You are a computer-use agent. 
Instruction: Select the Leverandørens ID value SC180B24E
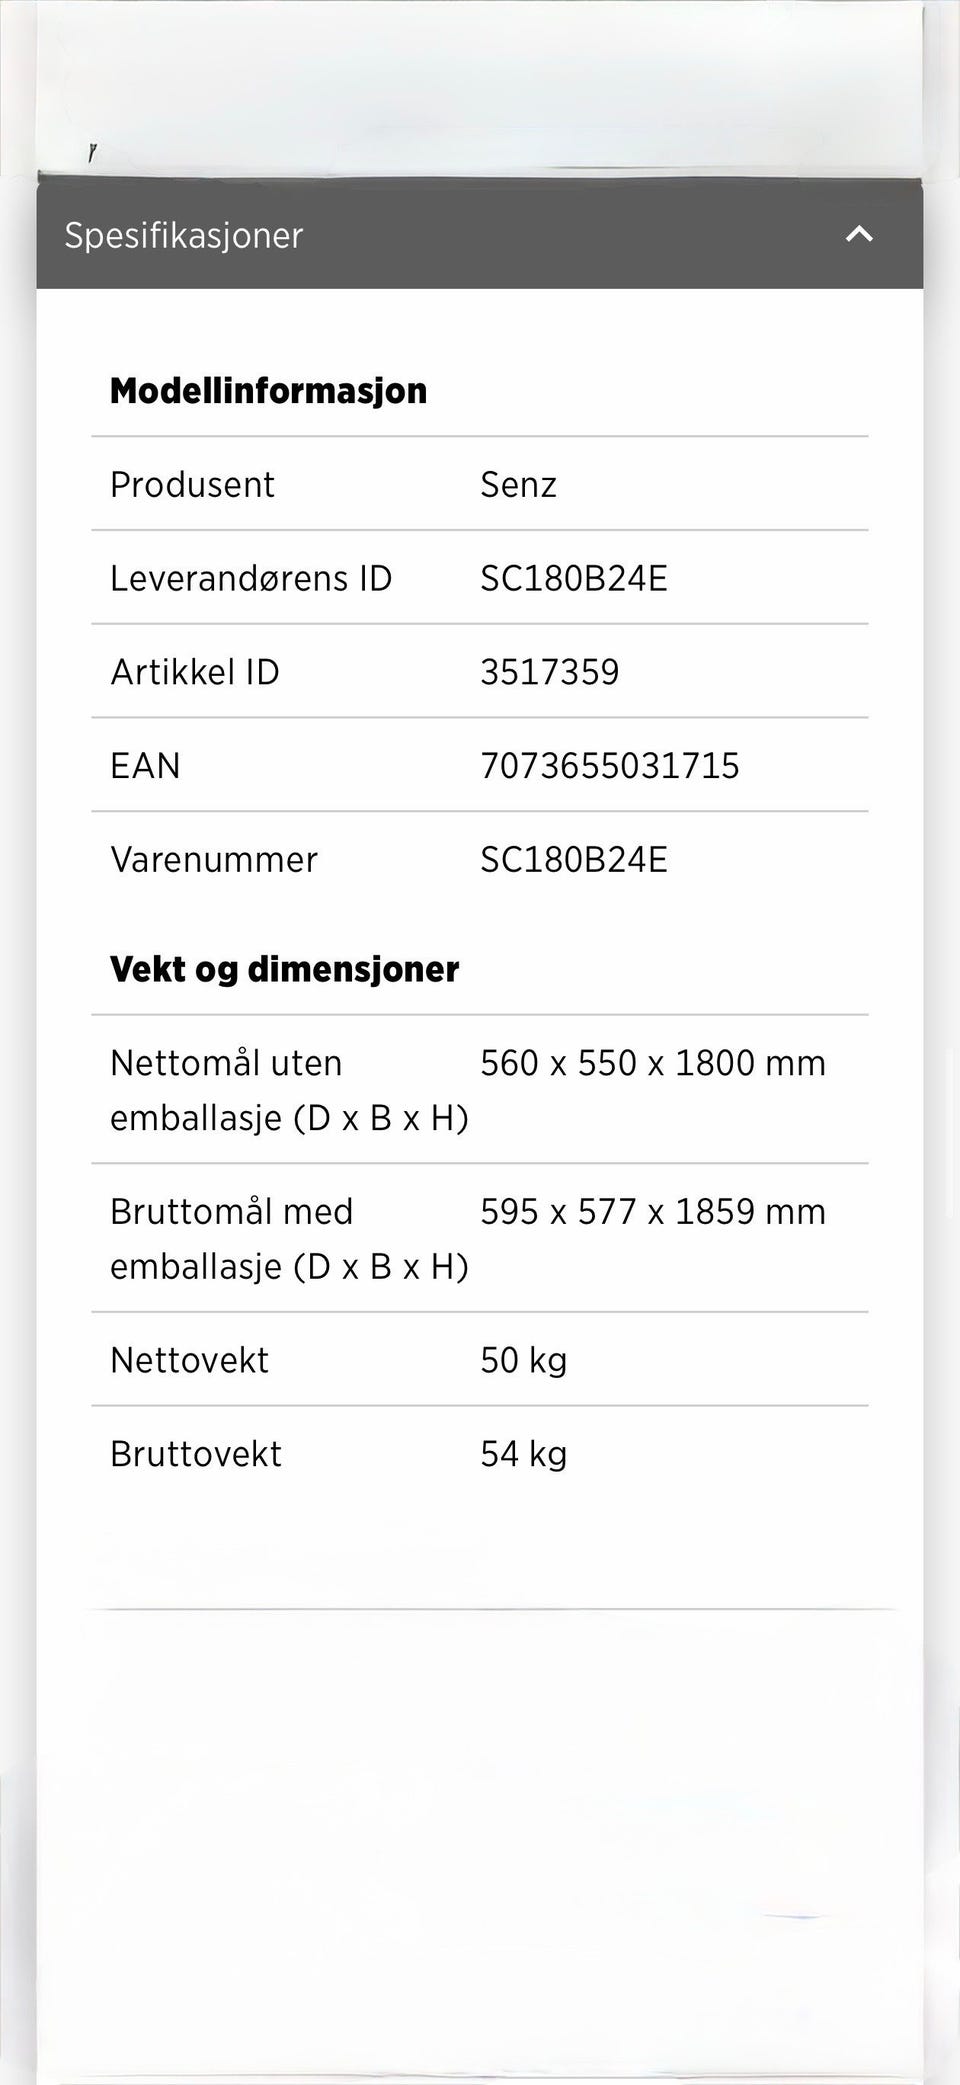[x=574, y=579]
